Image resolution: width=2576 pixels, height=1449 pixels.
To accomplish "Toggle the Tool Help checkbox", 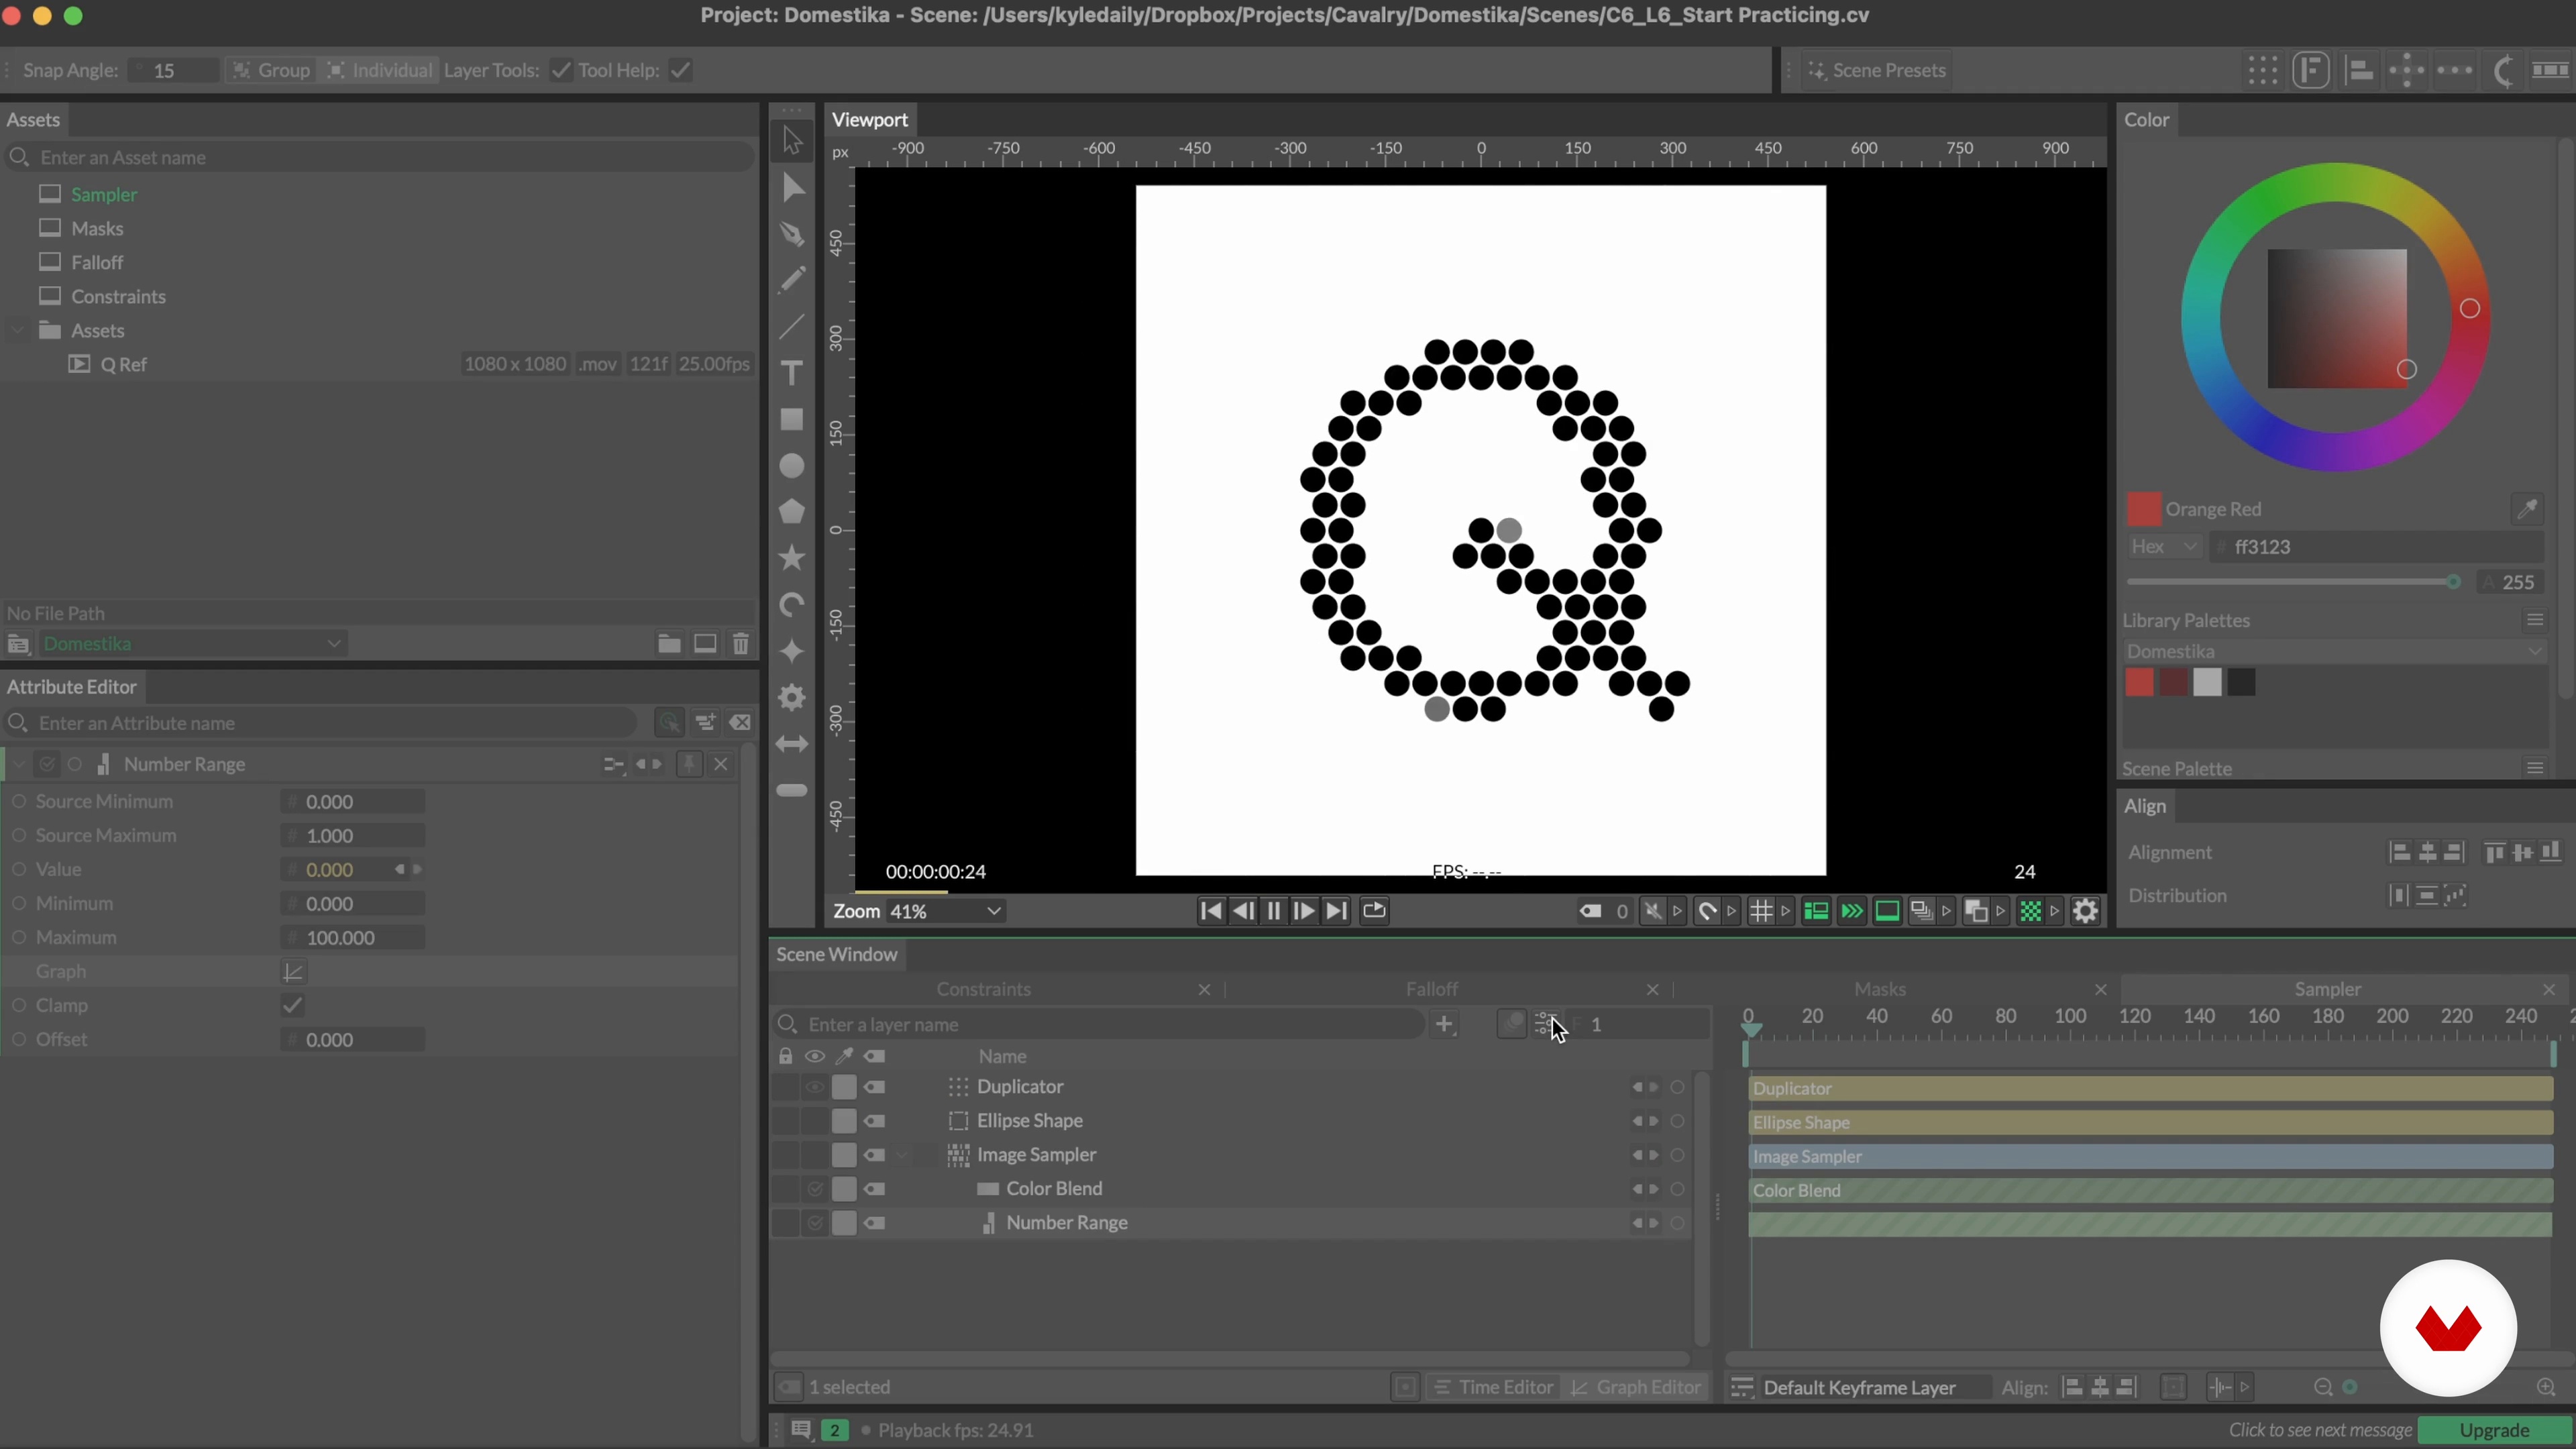I will [681, 70].
